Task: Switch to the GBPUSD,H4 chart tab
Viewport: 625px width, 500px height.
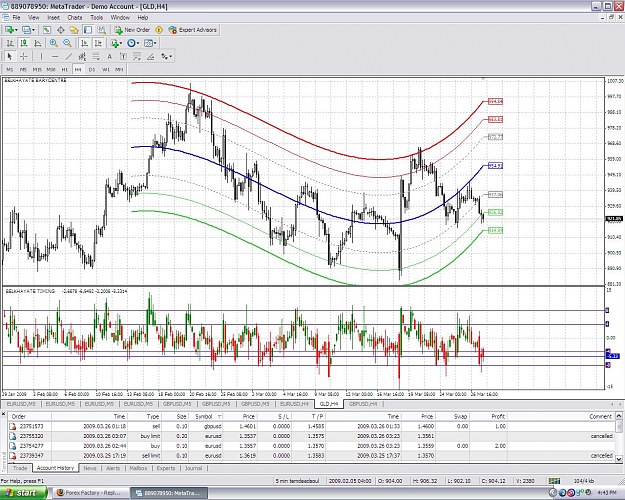Action: pos(363,404)
